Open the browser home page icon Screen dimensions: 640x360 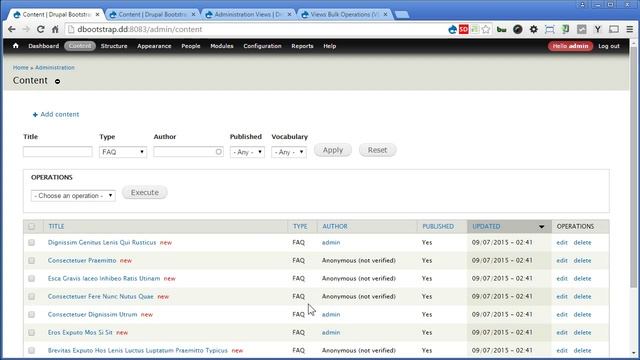pyautogui.click(x=55, y=29)
